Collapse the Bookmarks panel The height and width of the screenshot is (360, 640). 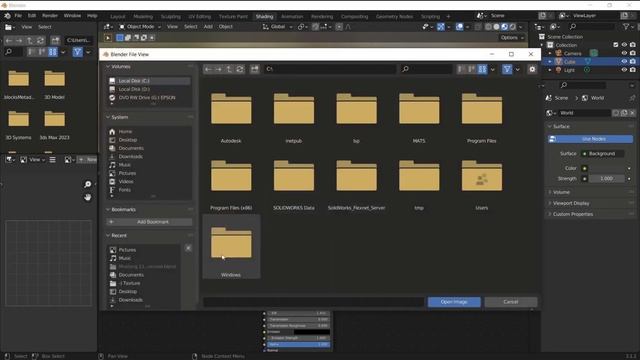(108, 209)
